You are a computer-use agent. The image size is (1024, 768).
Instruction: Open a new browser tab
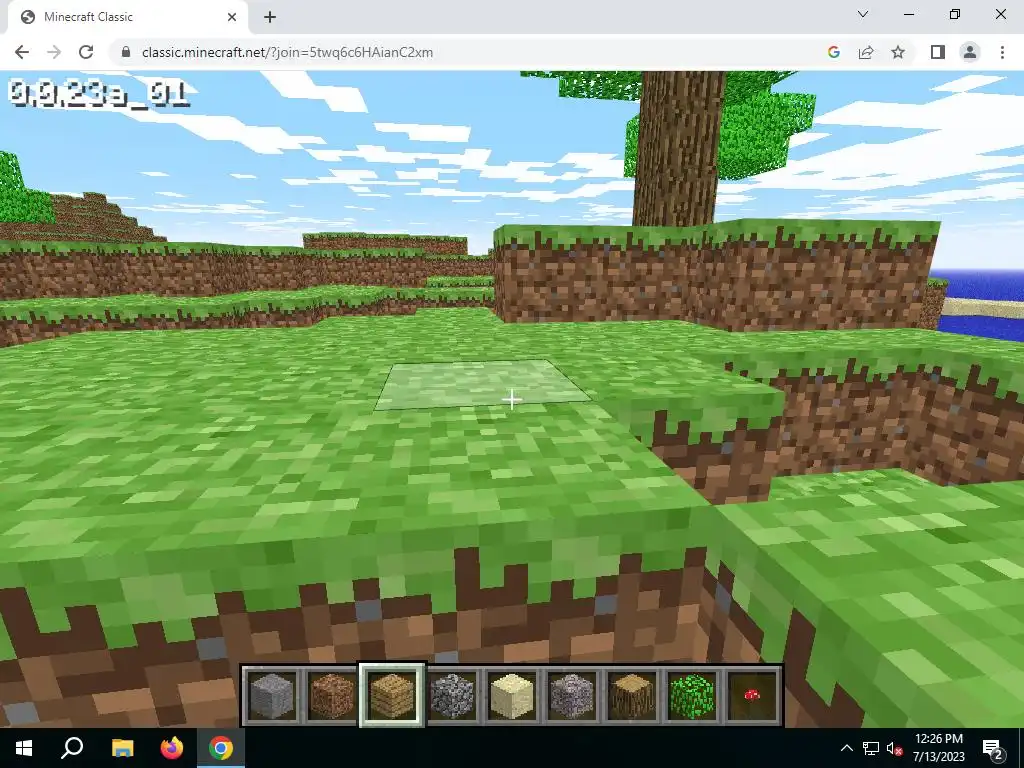point(270,17)
